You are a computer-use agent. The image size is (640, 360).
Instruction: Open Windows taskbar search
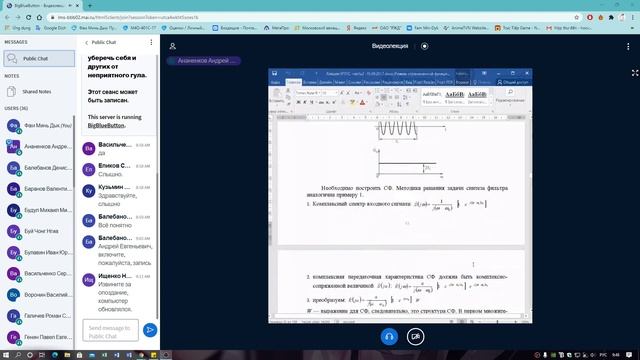point(18,355)
